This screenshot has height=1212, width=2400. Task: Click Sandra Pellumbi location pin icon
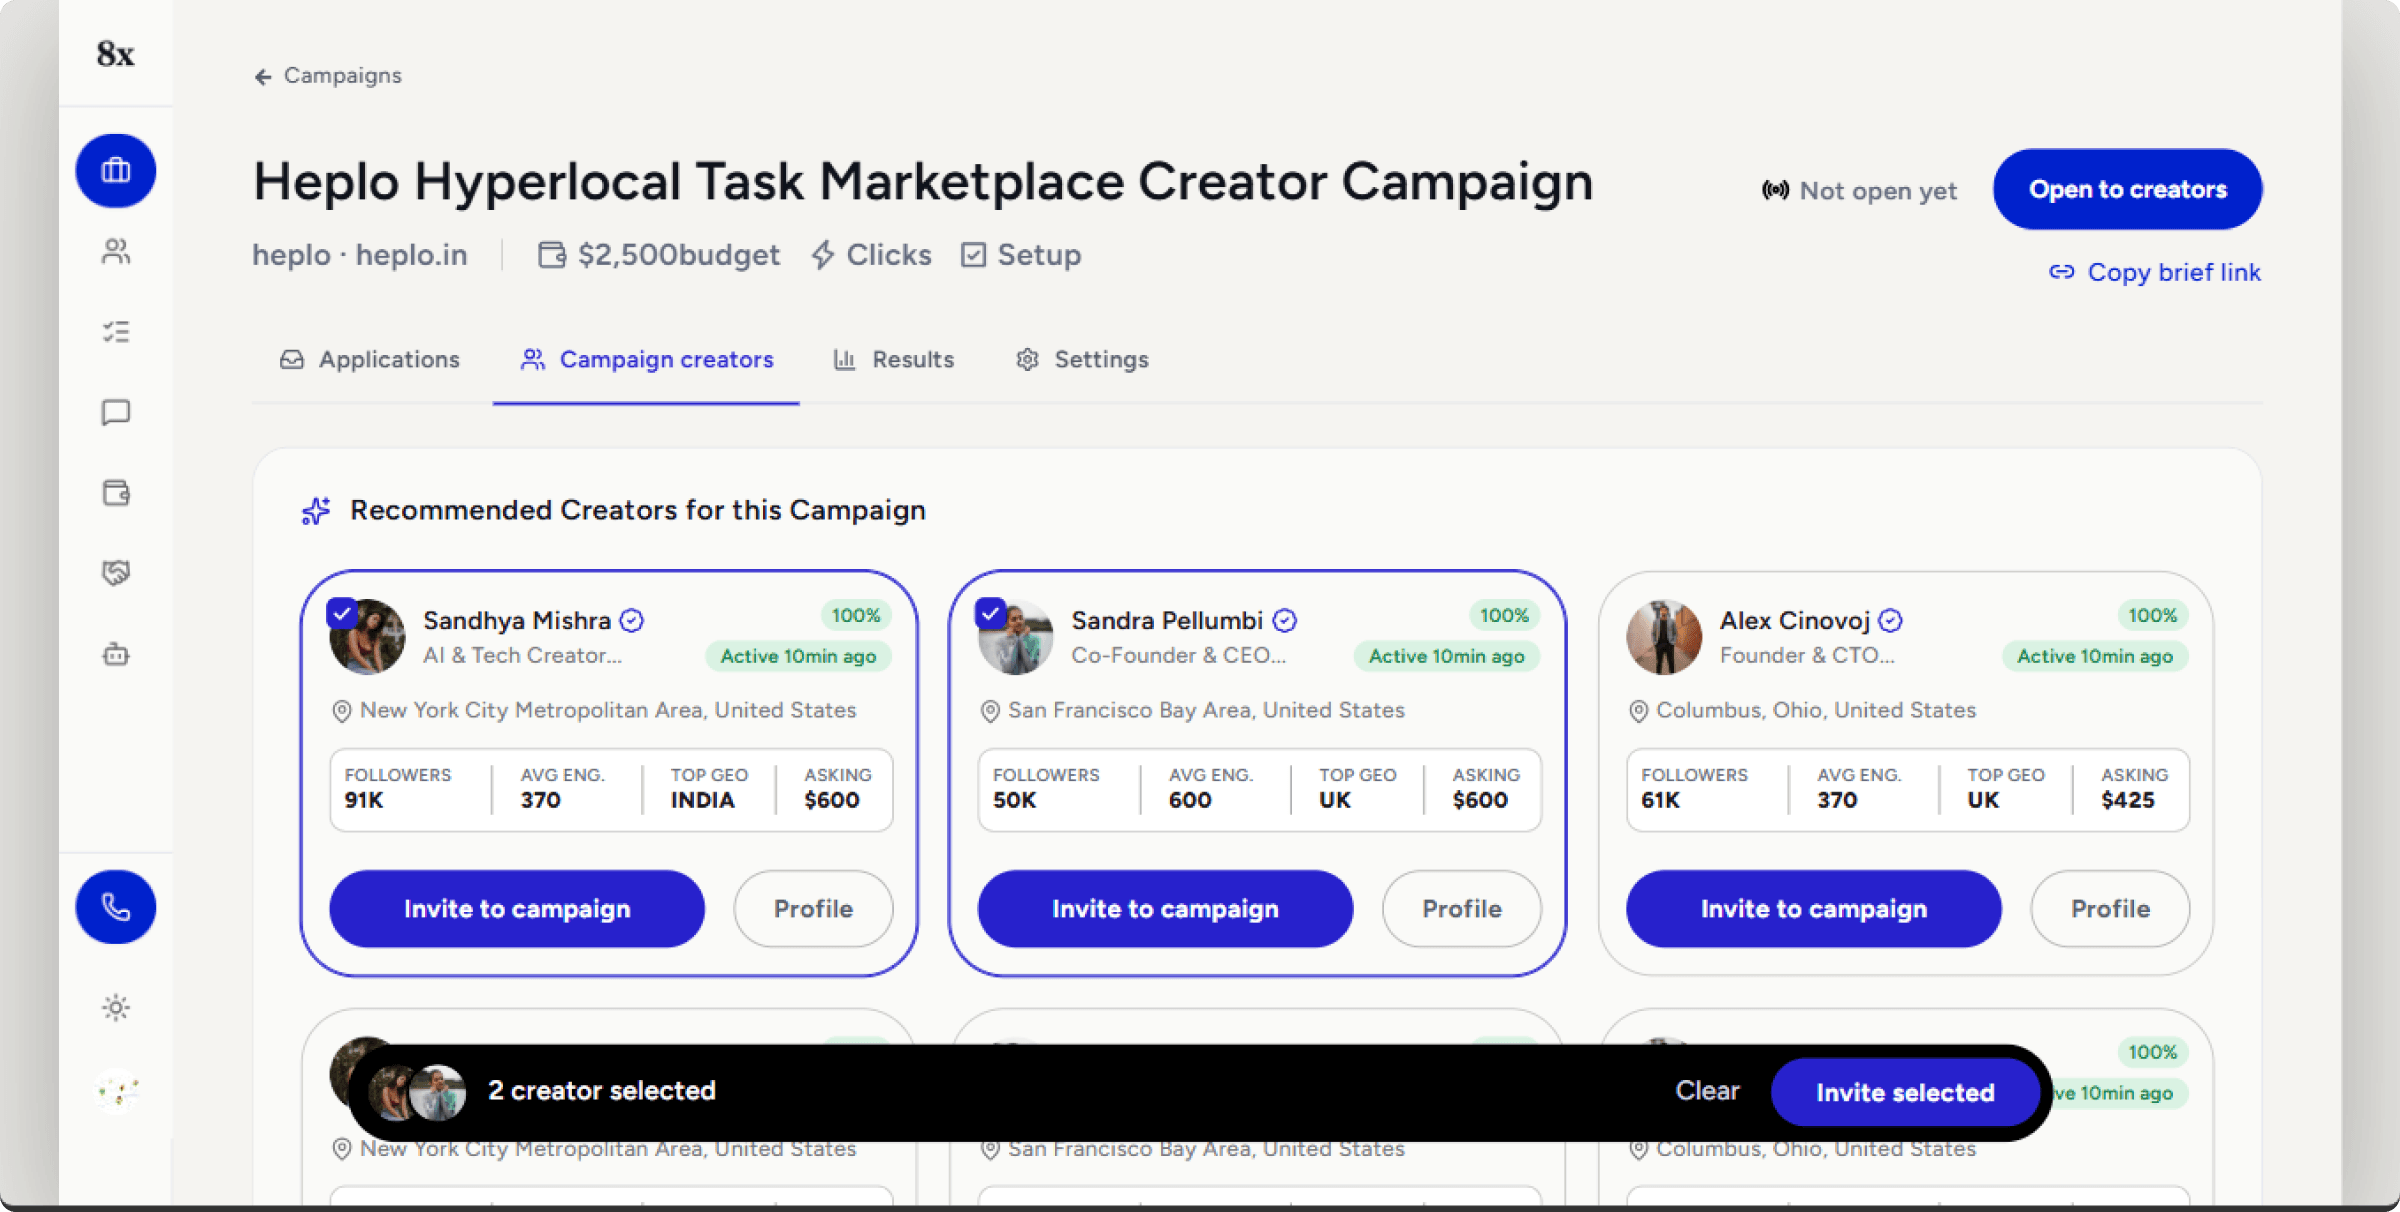tap(990, 711)
